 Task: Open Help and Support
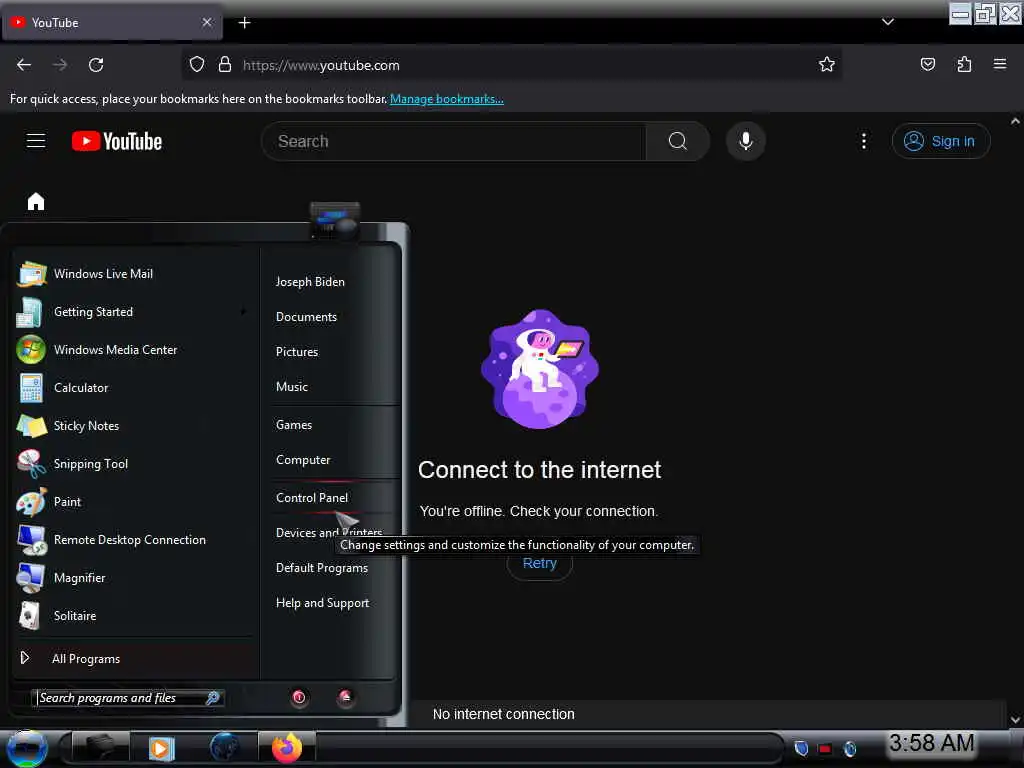322,603
